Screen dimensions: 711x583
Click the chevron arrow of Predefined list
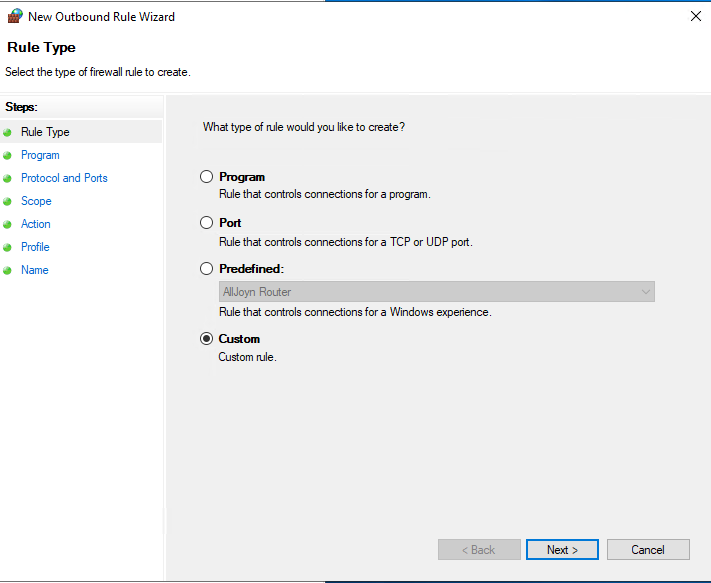click(645, 292)
